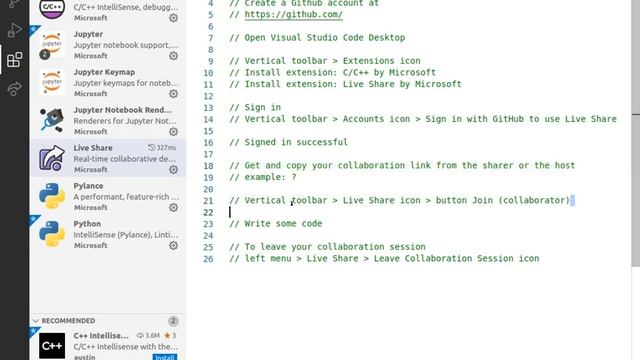
Task: Open the https://github.com/ link
Action: [293, 14]
